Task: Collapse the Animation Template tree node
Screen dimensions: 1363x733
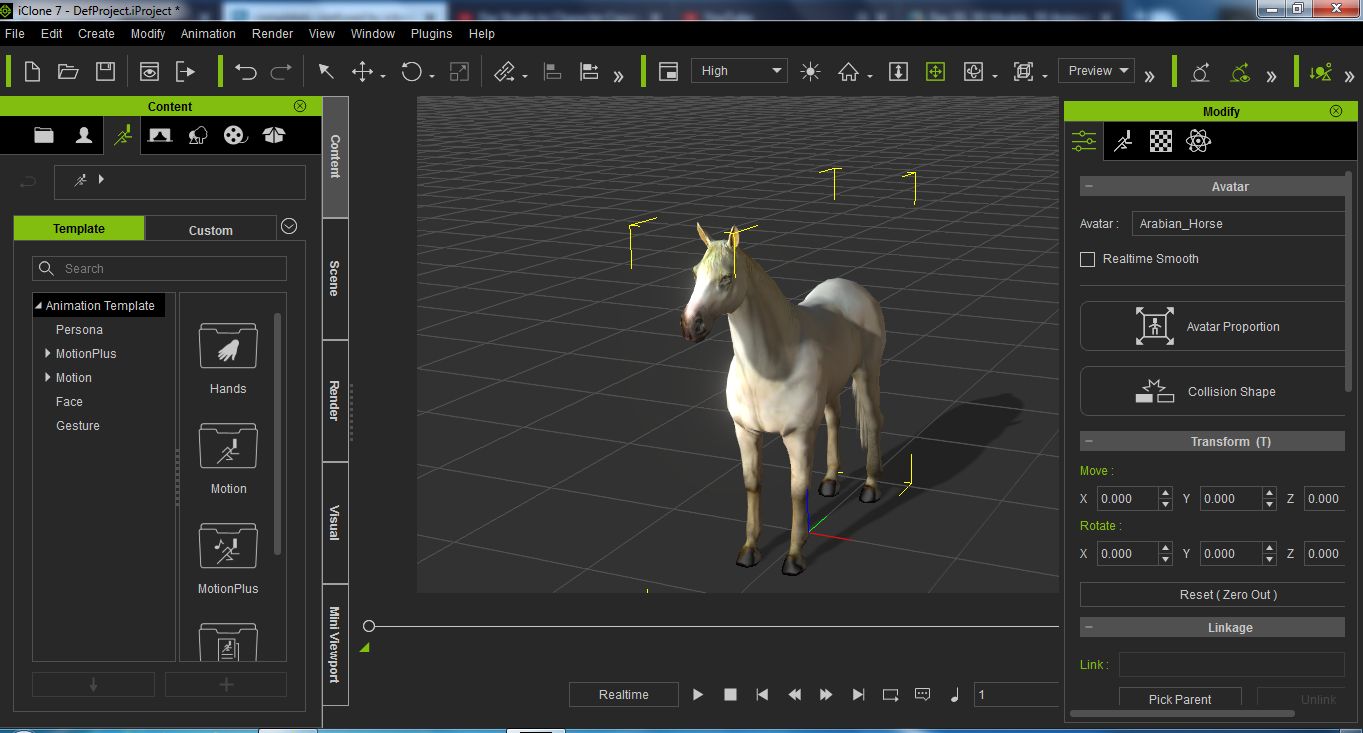Action: click(x=39, y=306)
